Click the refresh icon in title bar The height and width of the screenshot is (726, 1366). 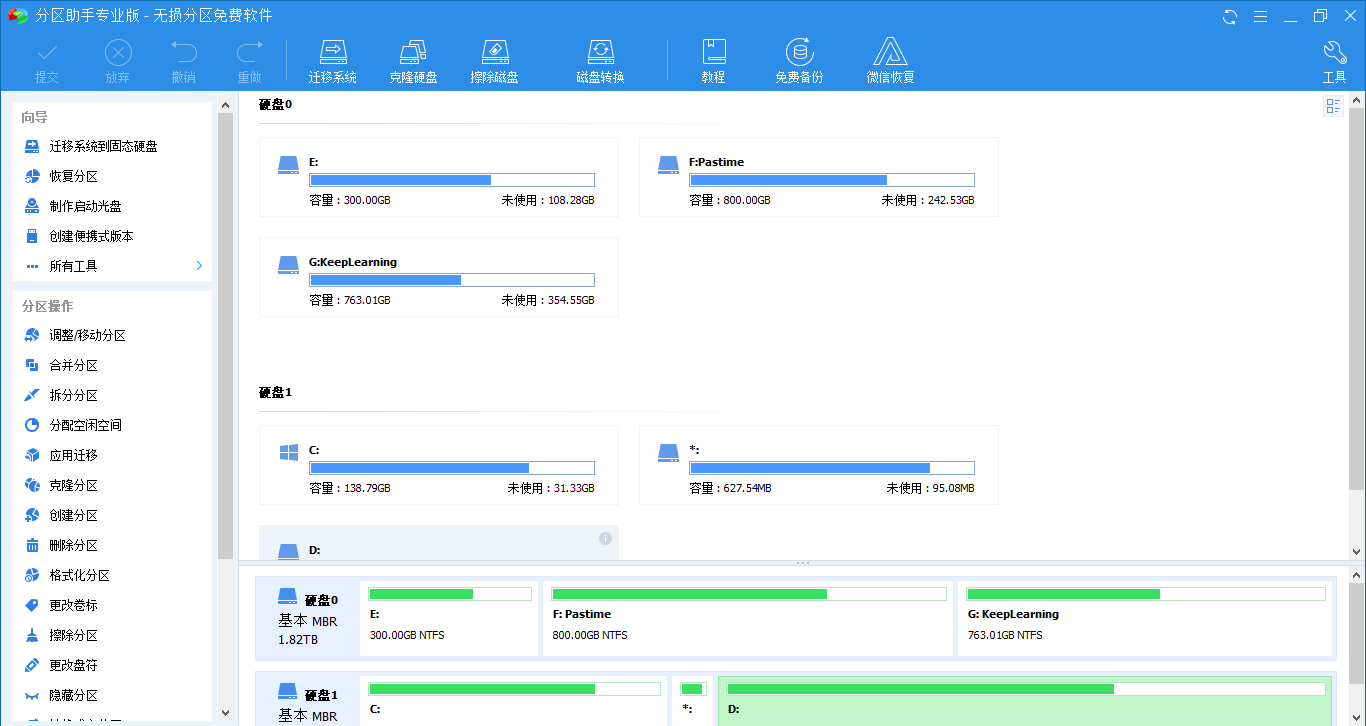[x=1230, y=16]
